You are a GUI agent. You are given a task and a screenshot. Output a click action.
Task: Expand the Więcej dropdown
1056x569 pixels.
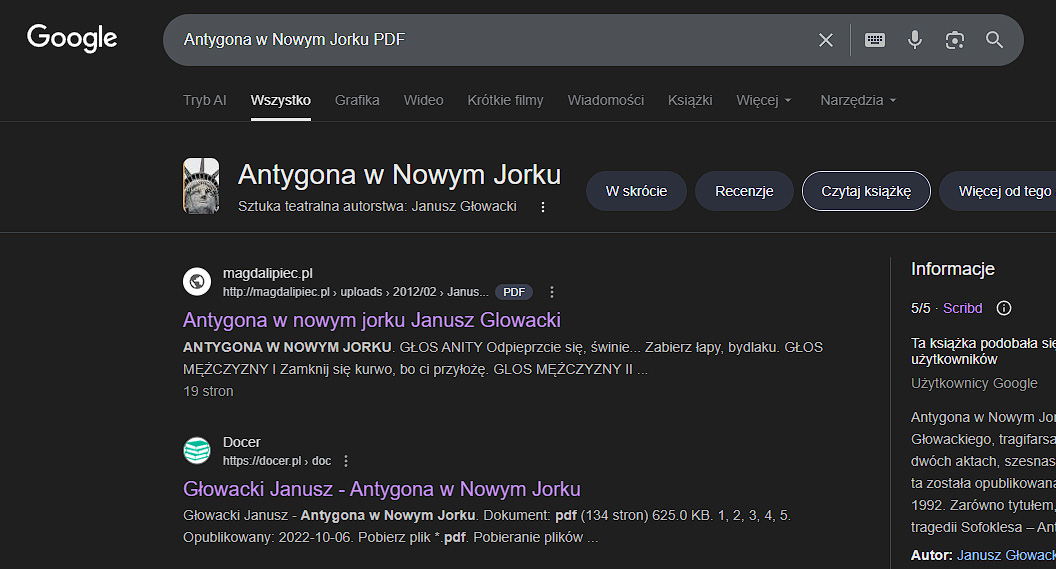(x=764, y=100)
